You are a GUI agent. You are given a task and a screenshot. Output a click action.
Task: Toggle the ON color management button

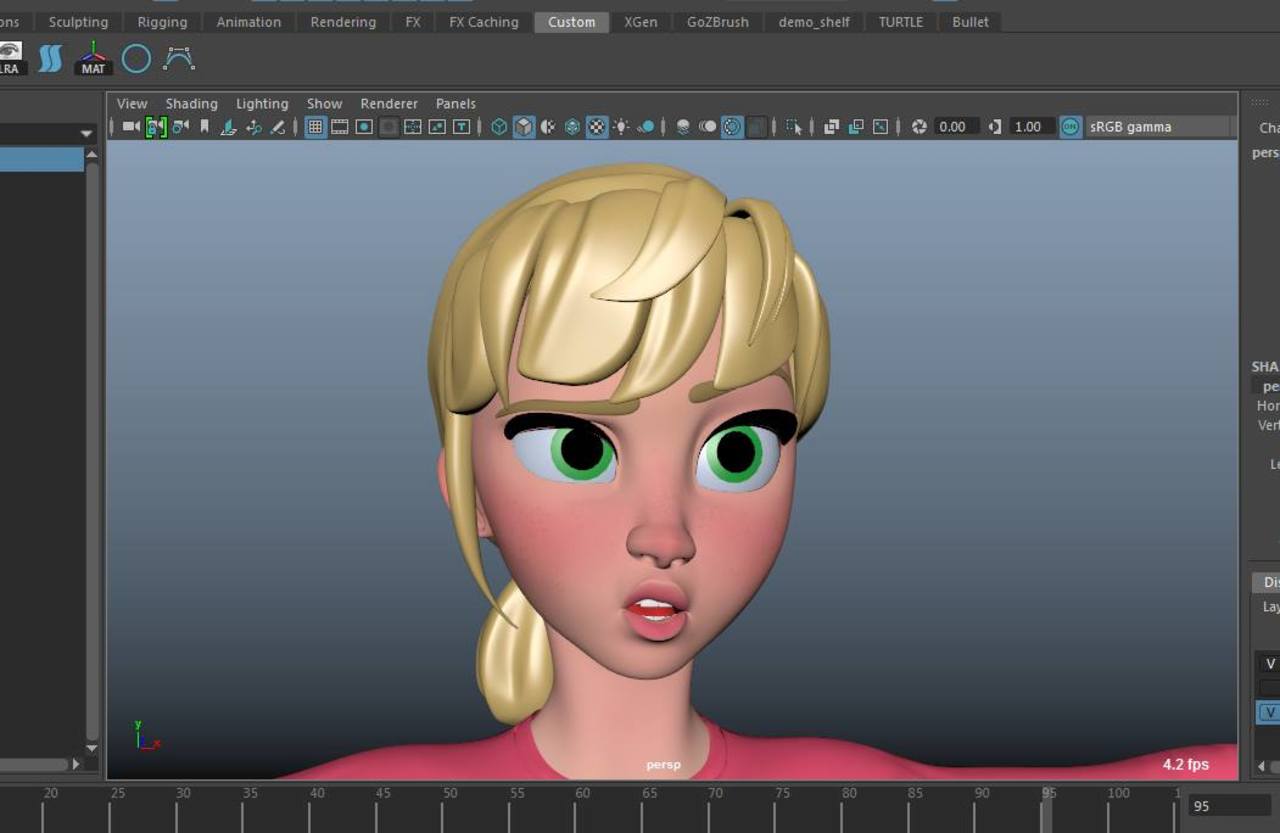pos(1069,126)
